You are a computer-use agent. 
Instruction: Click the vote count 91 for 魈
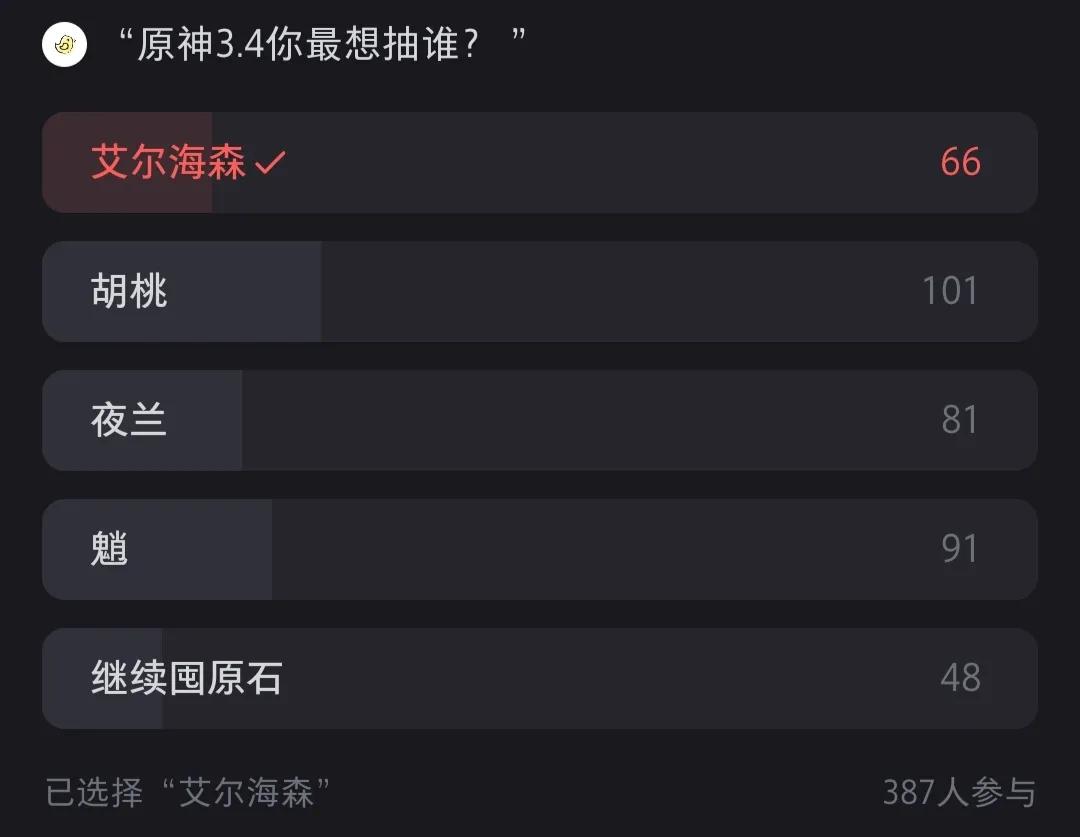pyautogui.click(x=959, y=549)
